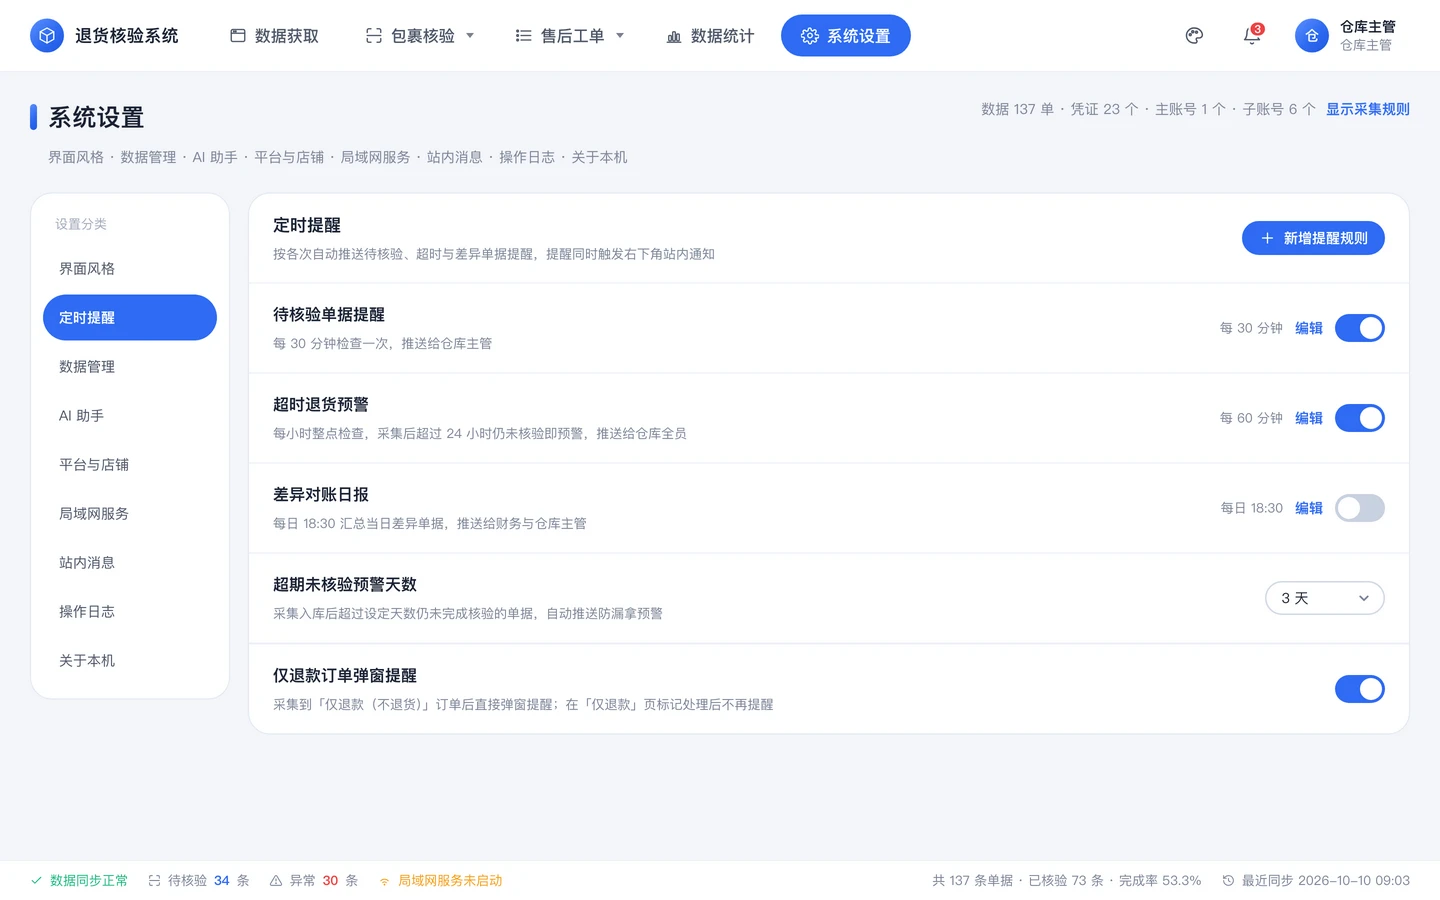Image resolution: width=1440 pixels, height=900 pixels.
Task: Click the 待核验 scan icon in status bar
Action: click(154, 881)
